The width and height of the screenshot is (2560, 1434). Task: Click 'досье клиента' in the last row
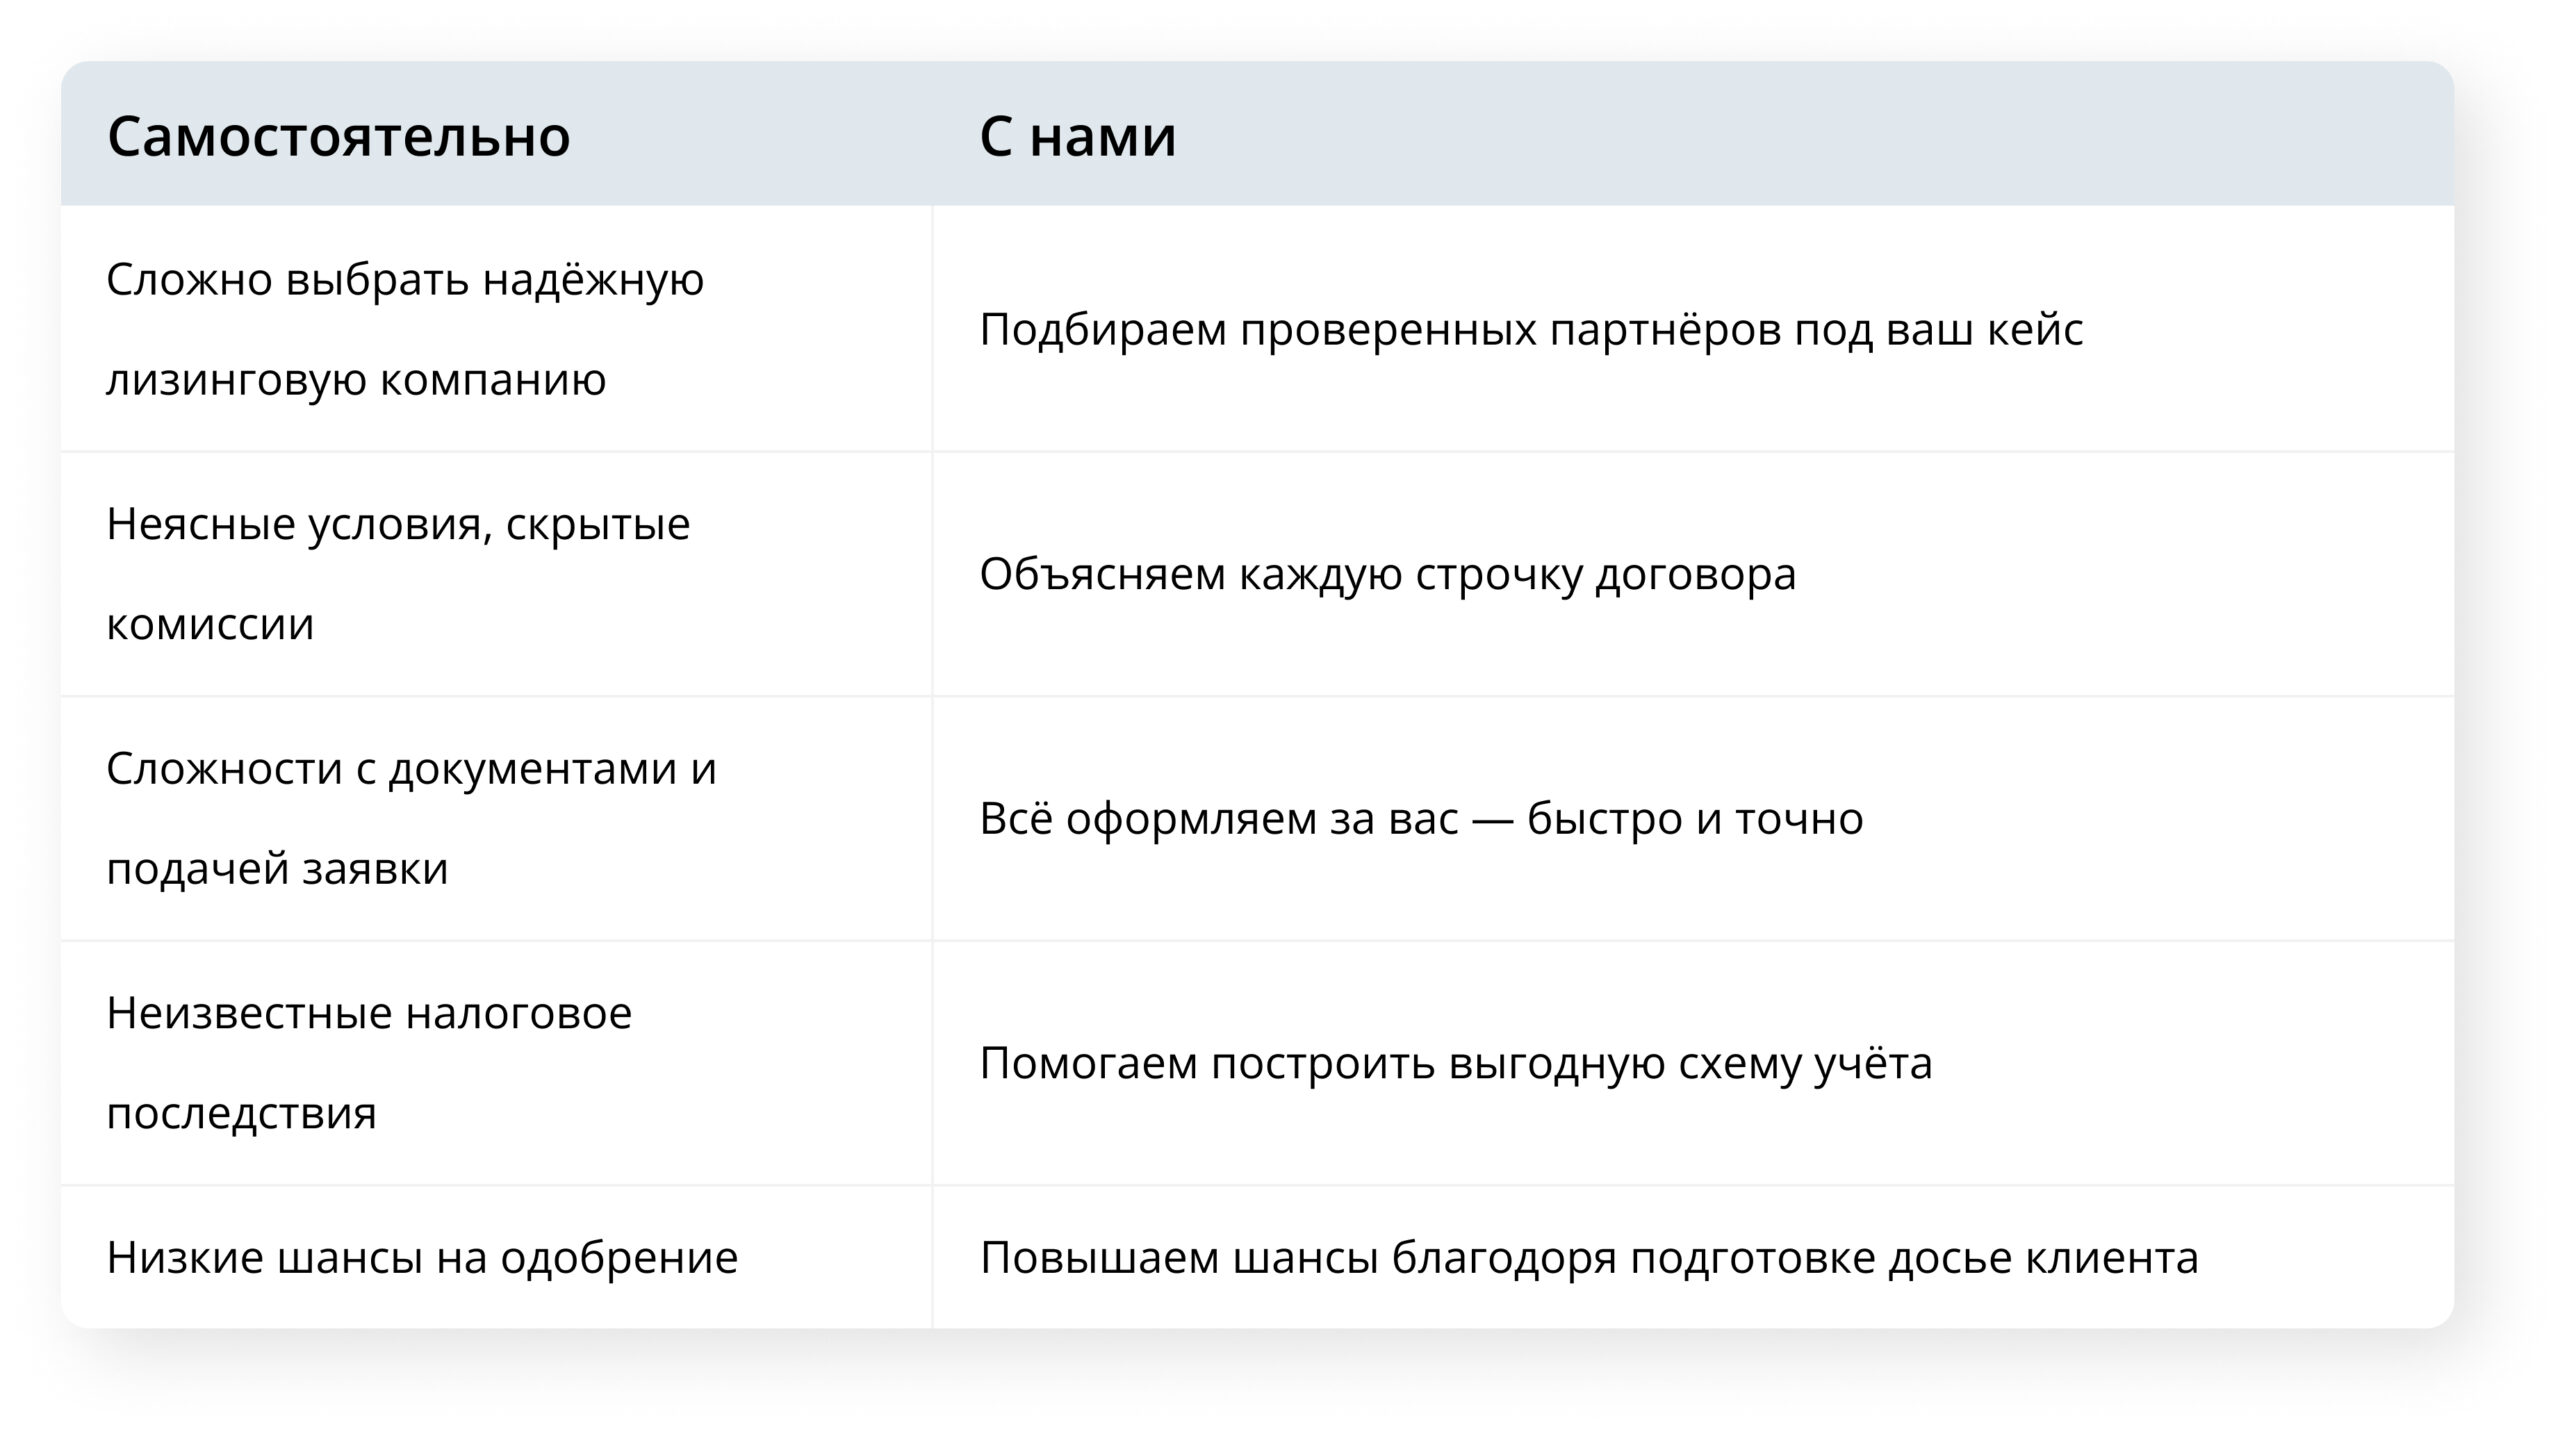(x=2043, y=1257)
